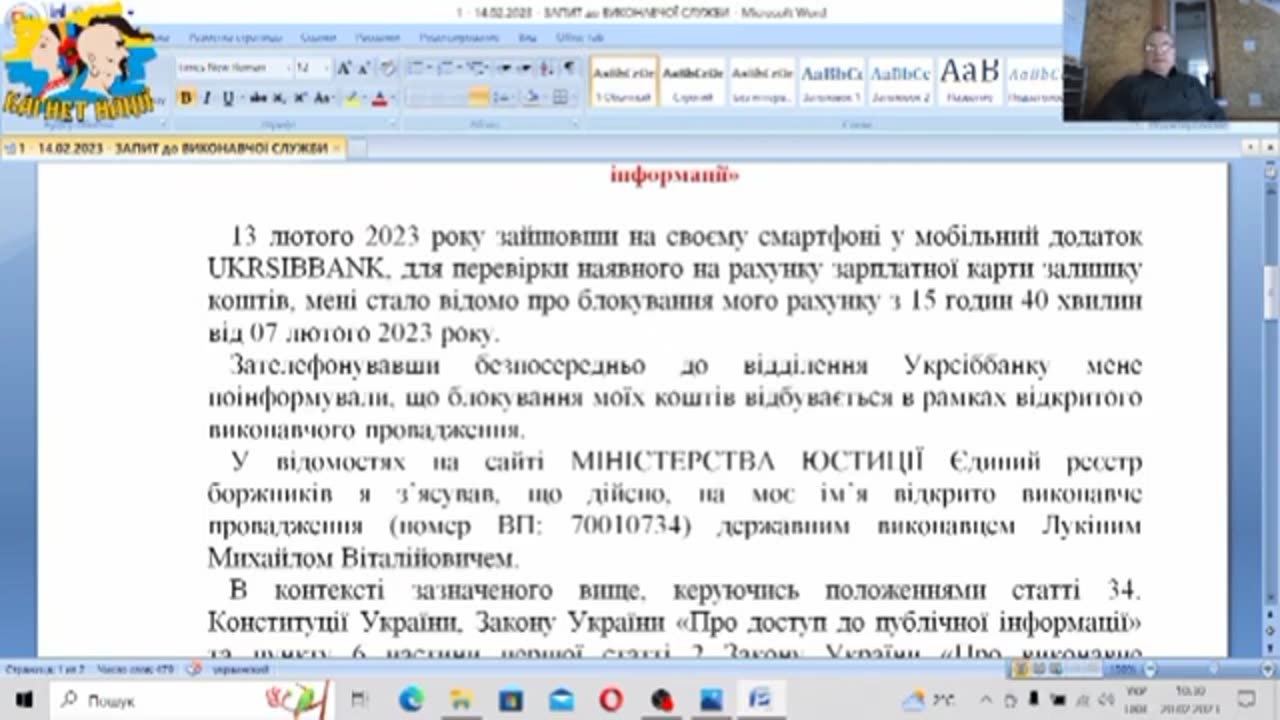Click the Change Case Aa icon
Image resolution: width=1280 pixels, height=720 pixels.
[322, 98]
